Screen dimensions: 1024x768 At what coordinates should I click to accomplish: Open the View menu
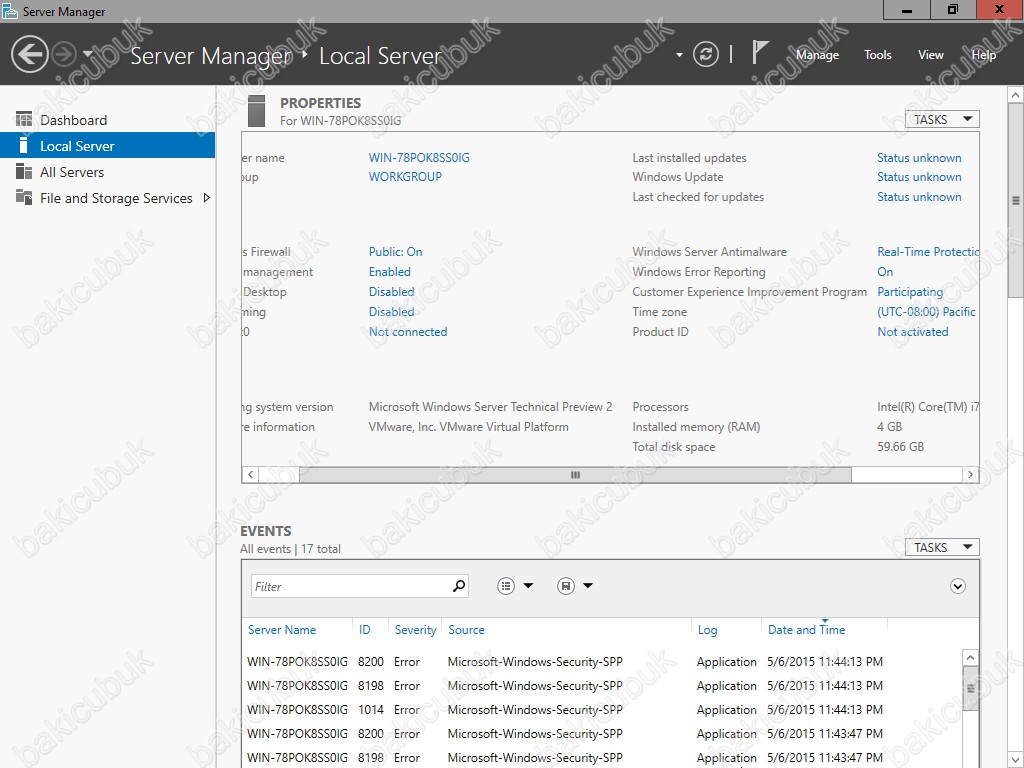point(930,55)
